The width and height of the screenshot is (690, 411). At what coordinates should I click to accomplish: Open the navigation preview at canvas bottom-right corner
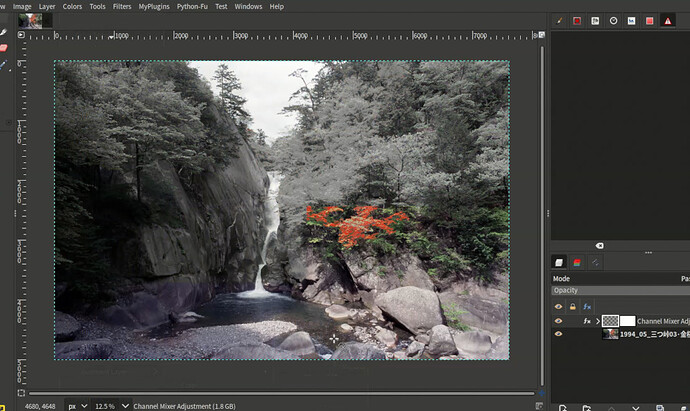tap(542, 393)
